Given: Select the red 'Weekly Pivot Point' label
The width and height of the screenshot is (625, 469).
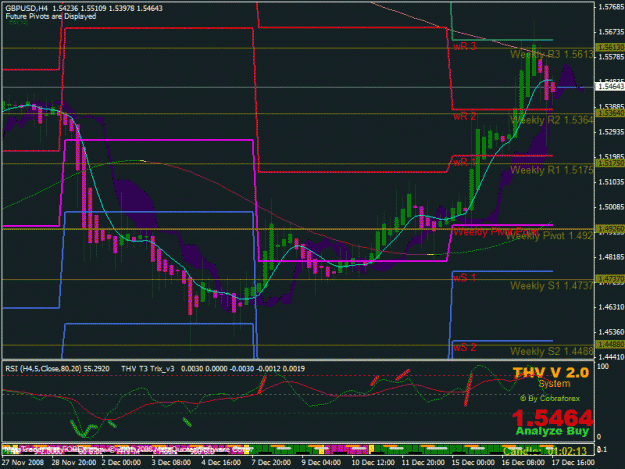Looking at the screenshot, I should coord(496,232).
